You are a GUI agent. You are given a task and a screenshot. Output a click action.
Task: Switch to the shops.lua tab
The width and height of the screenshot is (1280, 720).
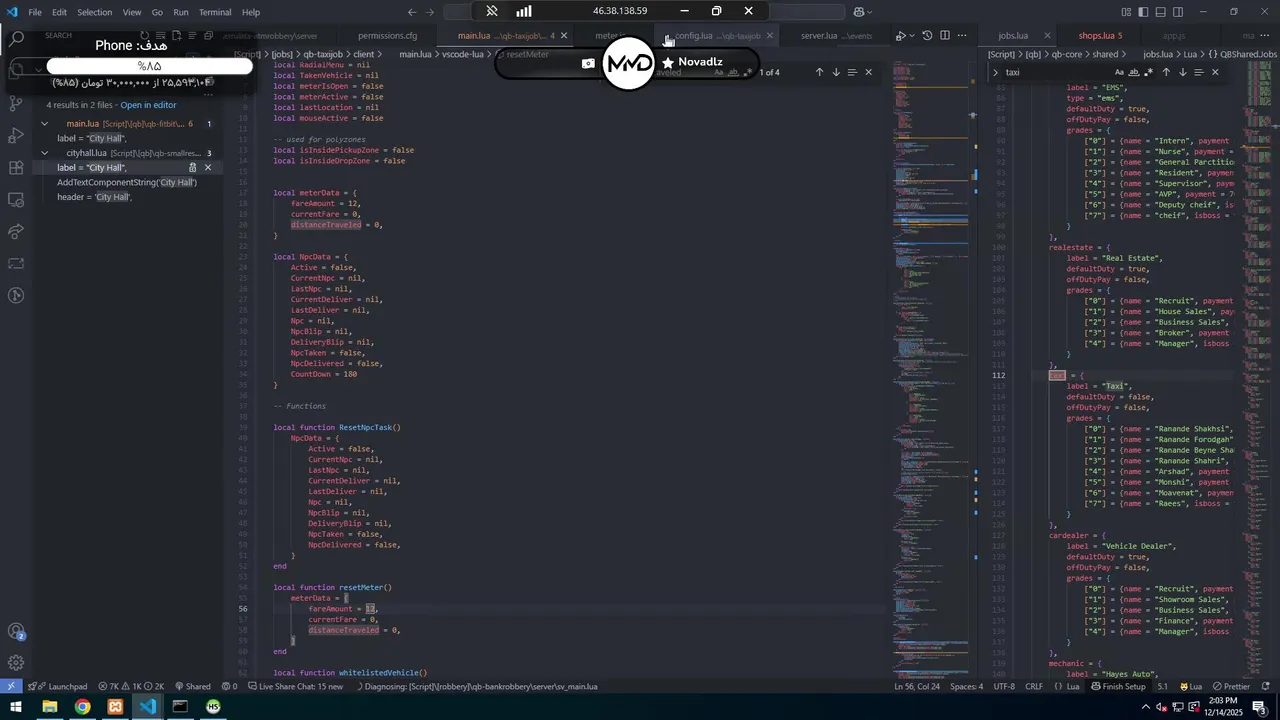pyautogui.click(x=1100, y=36)
